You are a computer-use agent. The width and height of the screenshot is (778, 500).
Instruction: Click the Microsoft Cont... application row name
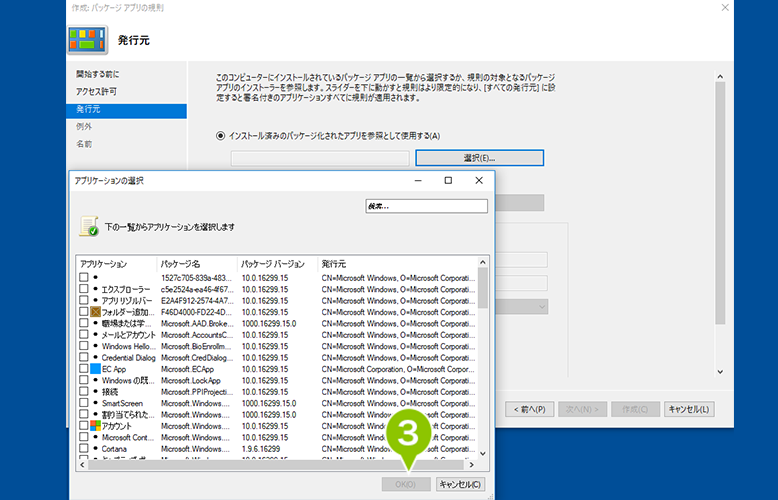[x=128, y=438]
